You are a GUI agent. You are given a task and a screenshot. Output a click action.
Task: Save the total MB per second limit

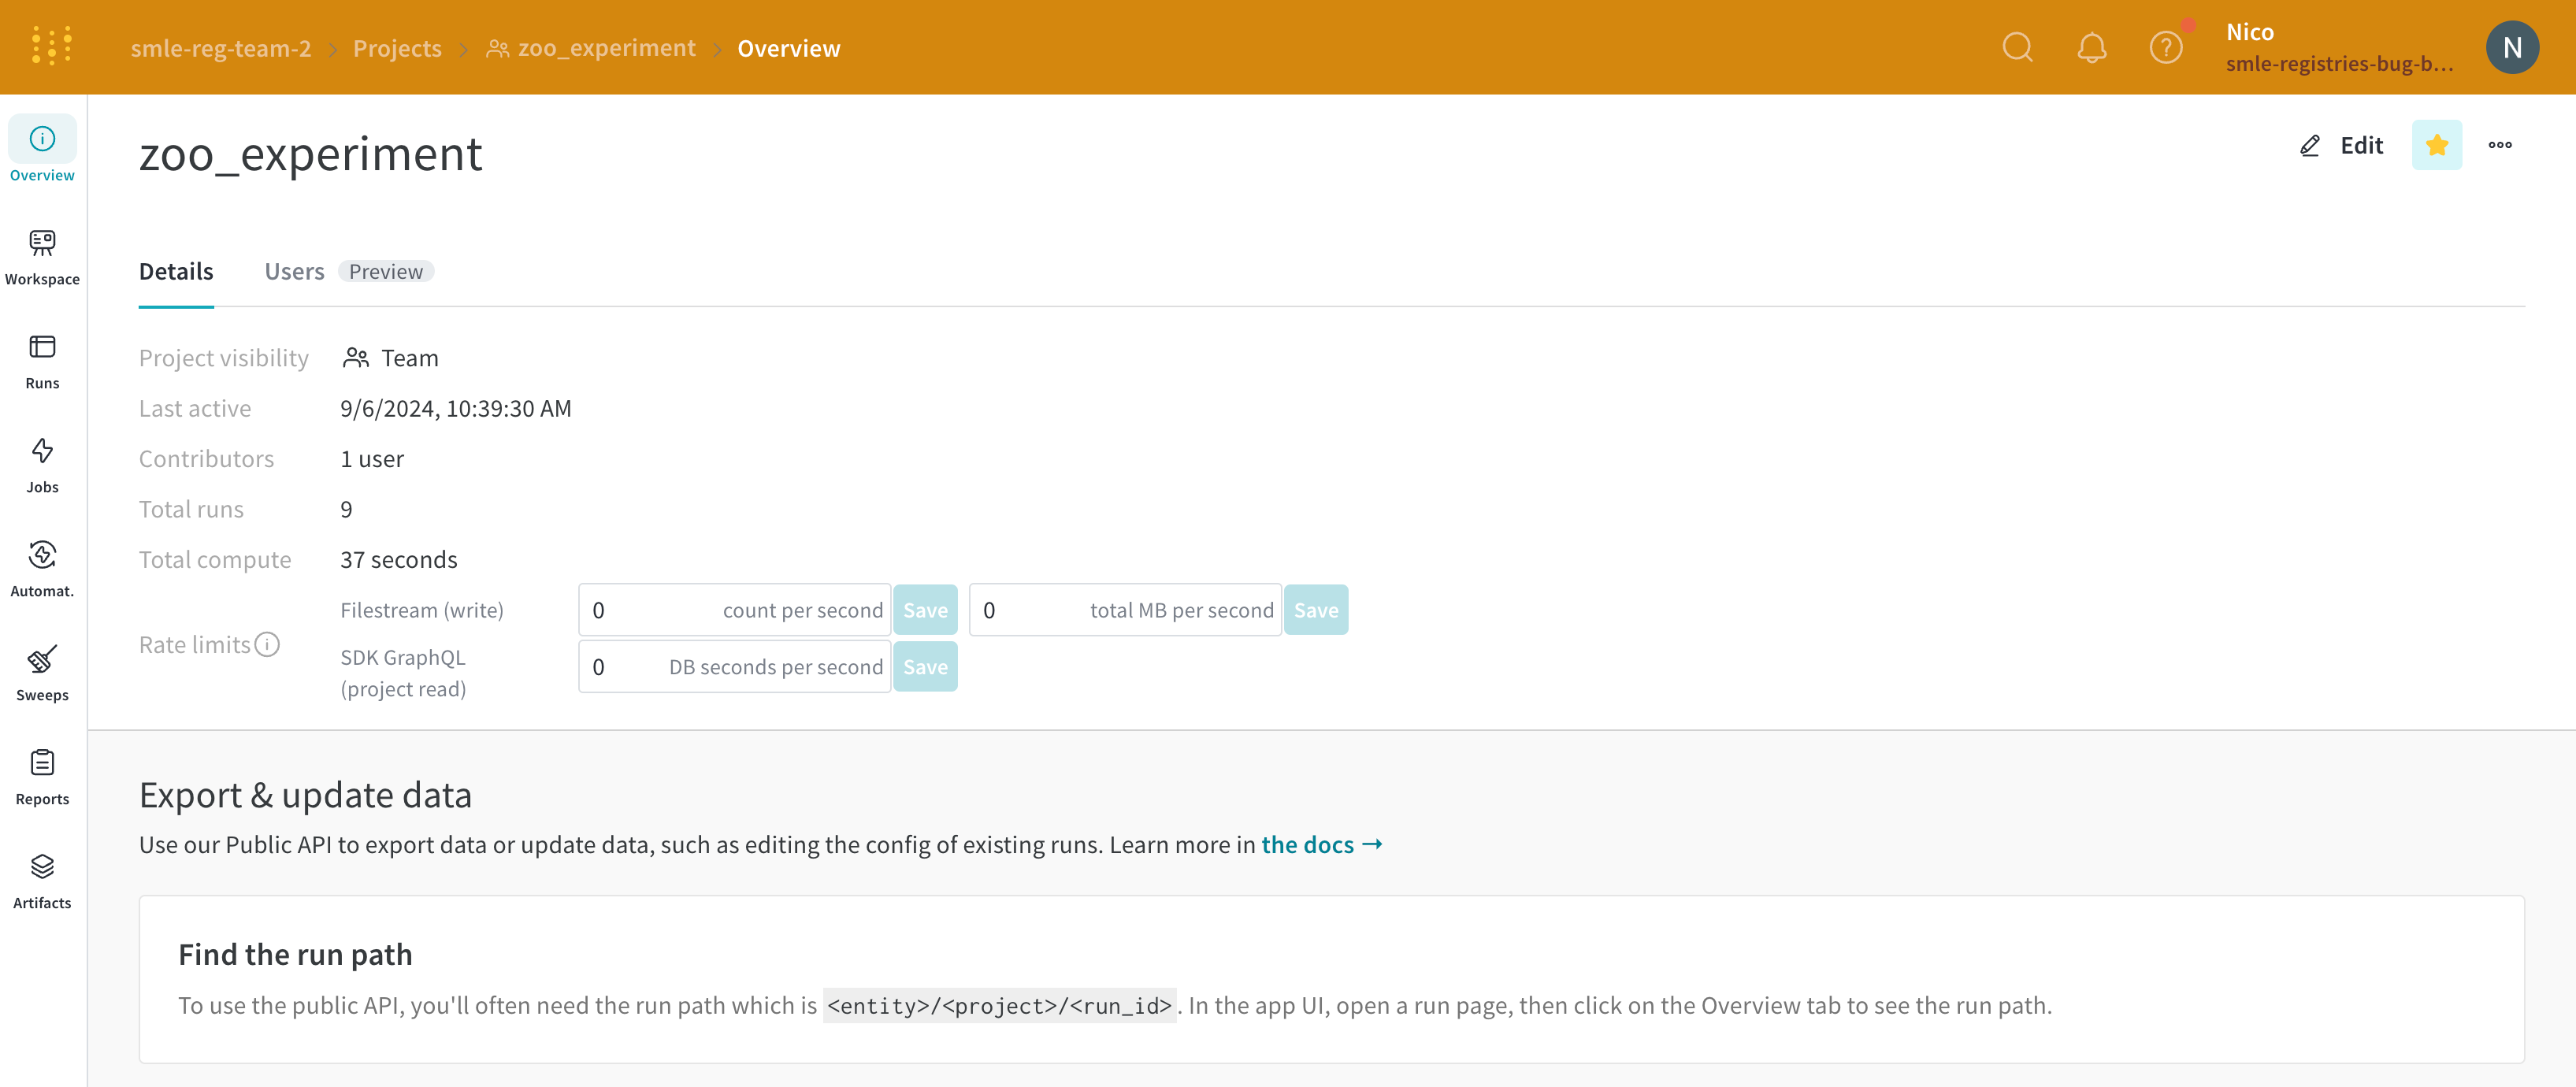(x=1315, y=610)
